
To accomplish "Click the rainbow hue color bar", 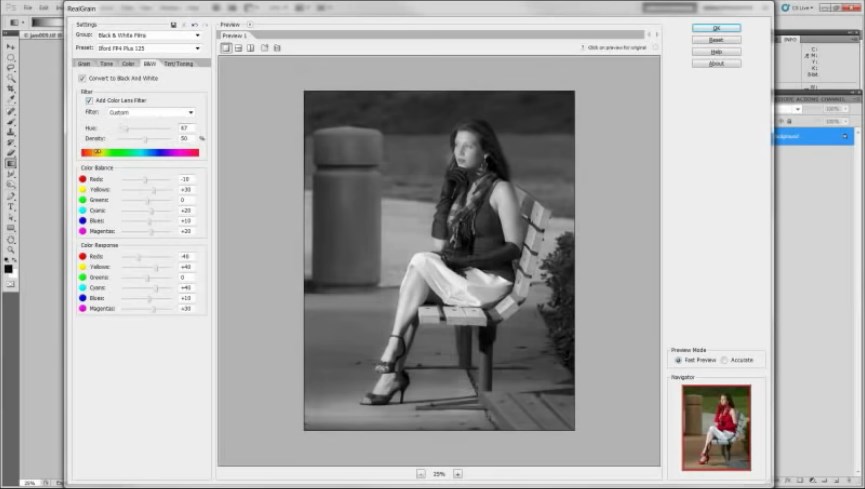I will tap(140, 153).
